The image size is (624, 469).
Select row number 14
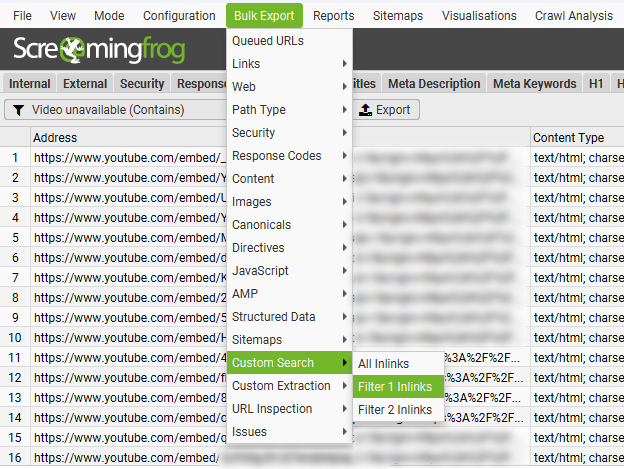tap(15, 418)
